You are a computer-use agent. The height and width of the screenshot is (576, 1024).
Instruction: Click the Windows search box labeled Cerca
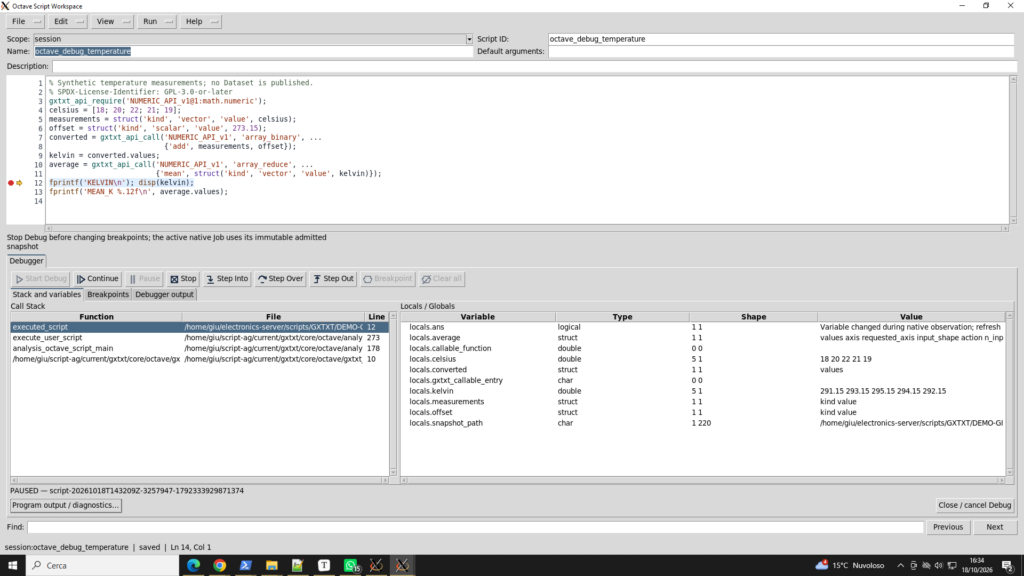tap(103, 566)
